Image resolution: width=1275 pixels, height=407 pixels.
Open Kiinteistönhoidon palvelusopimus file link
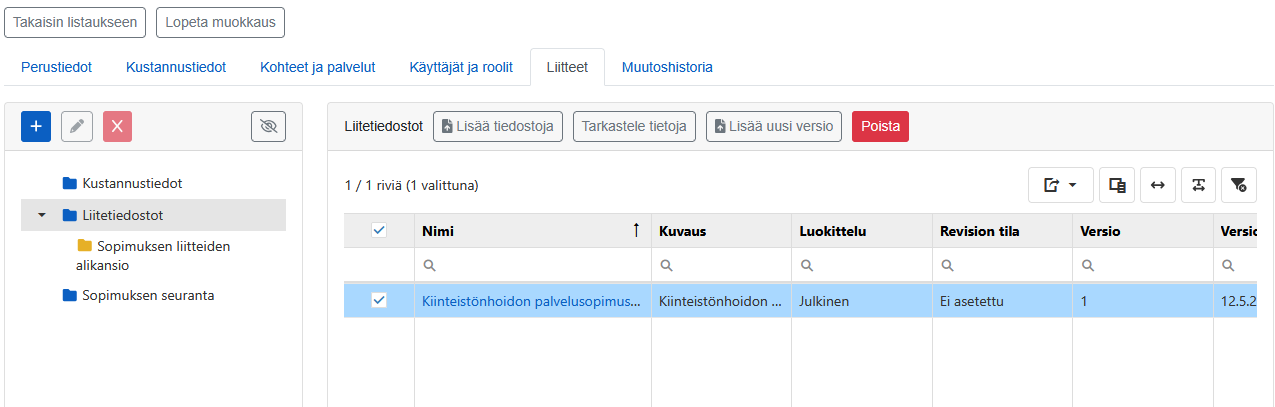click(x=532, y=300)
